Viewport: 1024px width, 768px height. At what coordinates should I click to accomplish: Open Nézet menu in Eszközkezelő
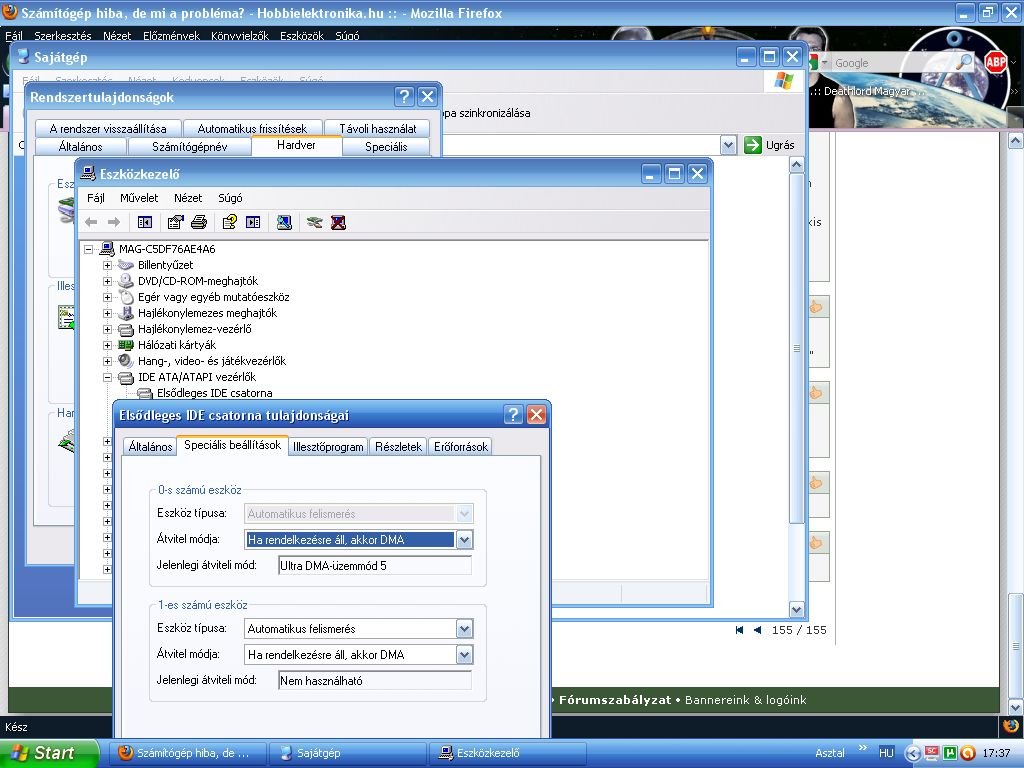pos(188,198)
